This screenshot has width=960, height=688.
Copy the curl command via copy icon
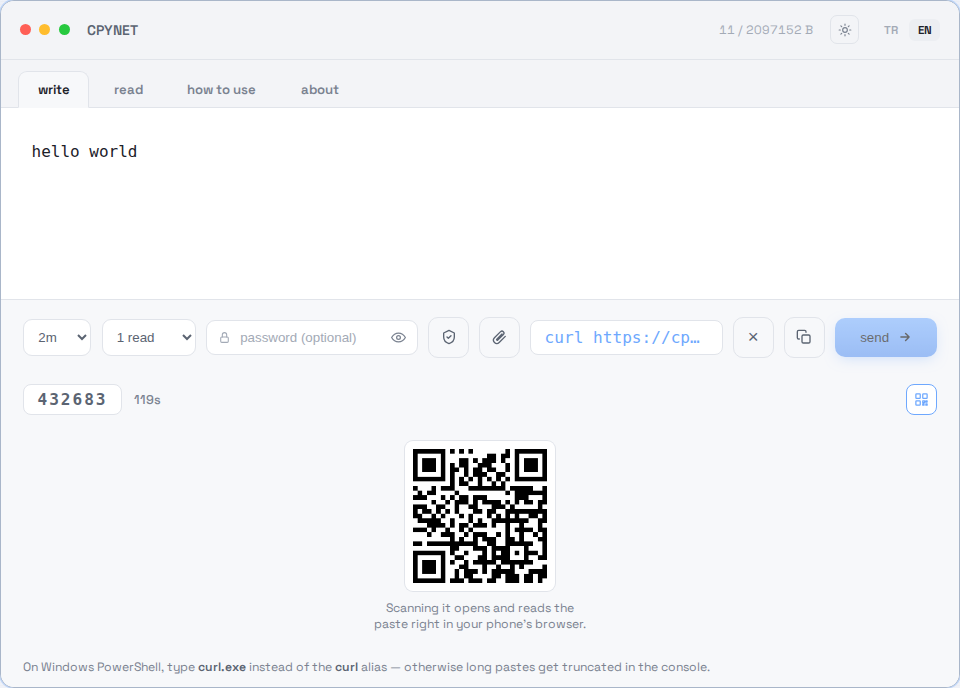point(804,337)
